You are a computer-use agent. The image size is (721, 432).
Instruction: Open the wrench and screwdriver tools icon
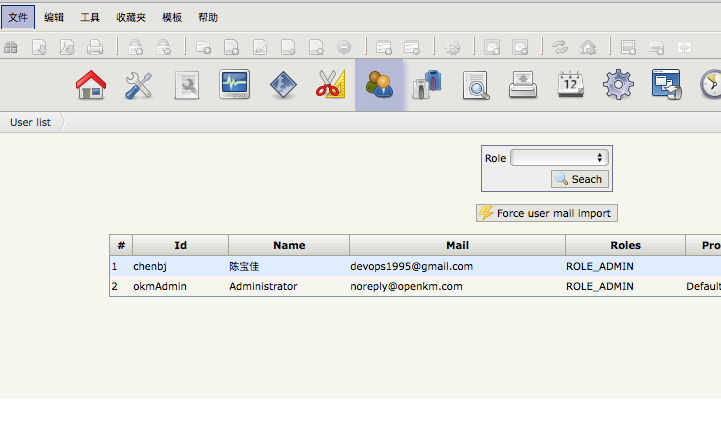(139, 85)
